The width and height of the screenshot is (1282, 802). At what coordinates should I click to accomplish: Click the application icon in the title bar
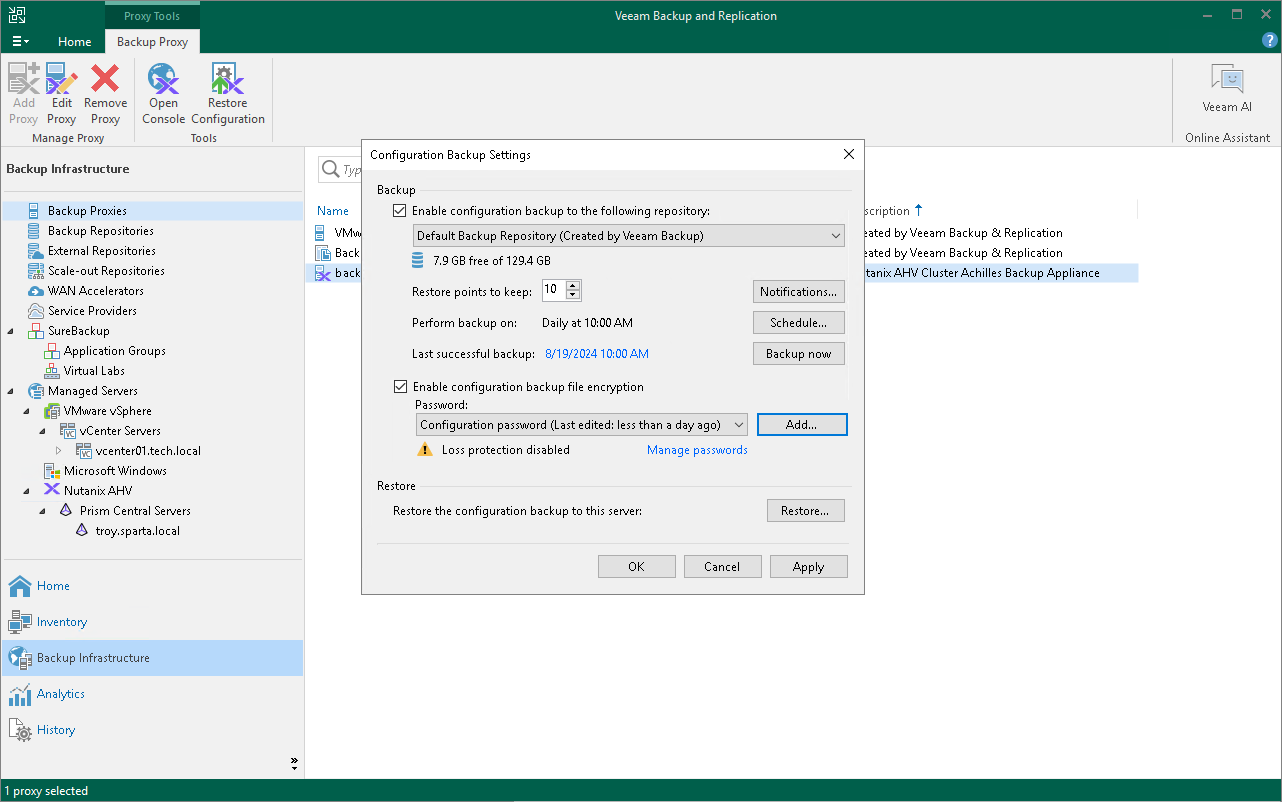(x=17, y=15)
